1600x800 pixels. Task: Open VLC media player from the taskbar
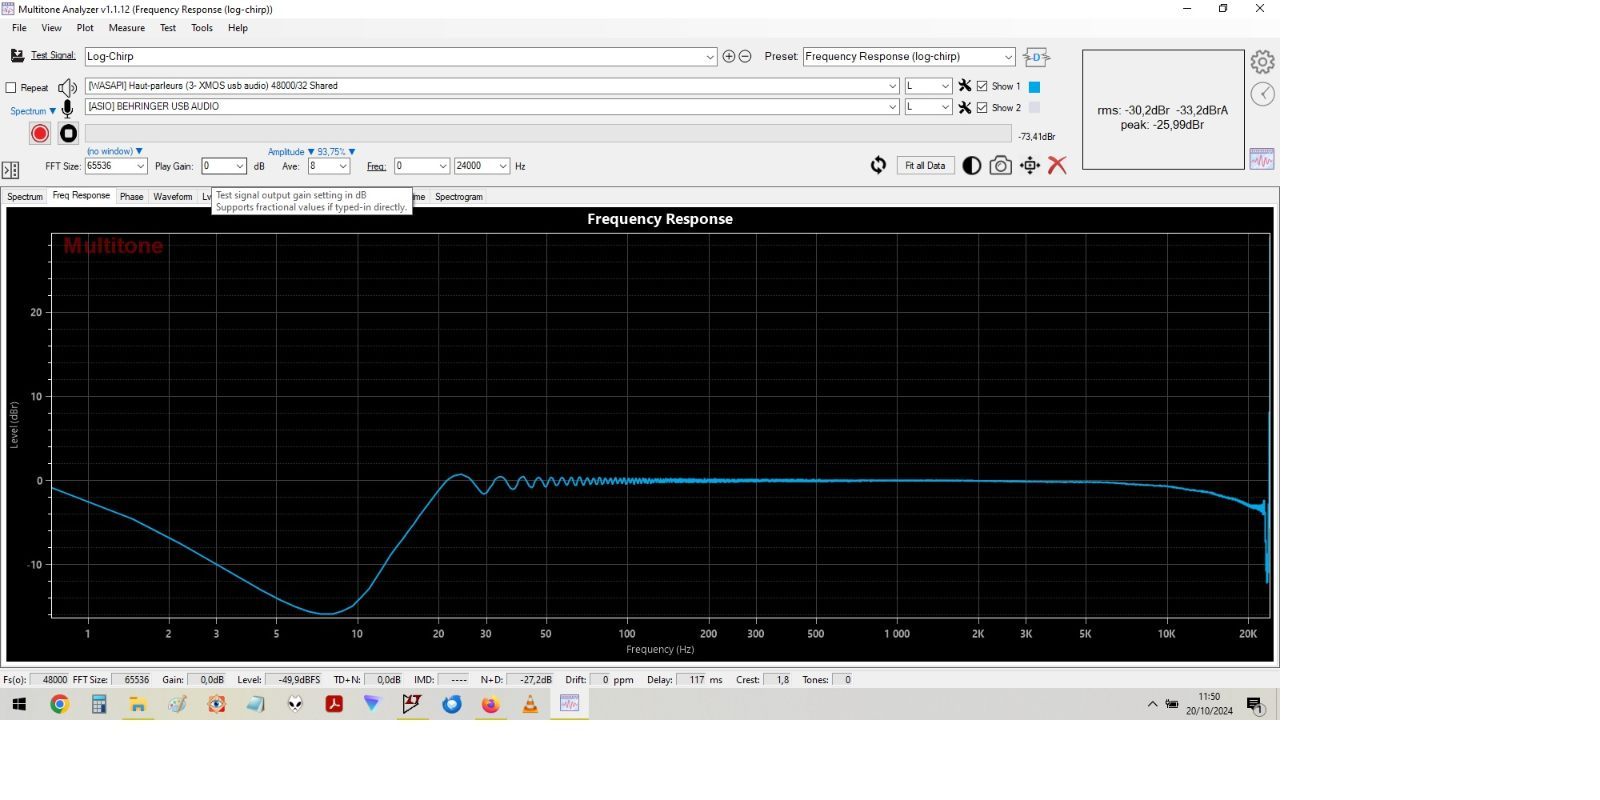530,704
